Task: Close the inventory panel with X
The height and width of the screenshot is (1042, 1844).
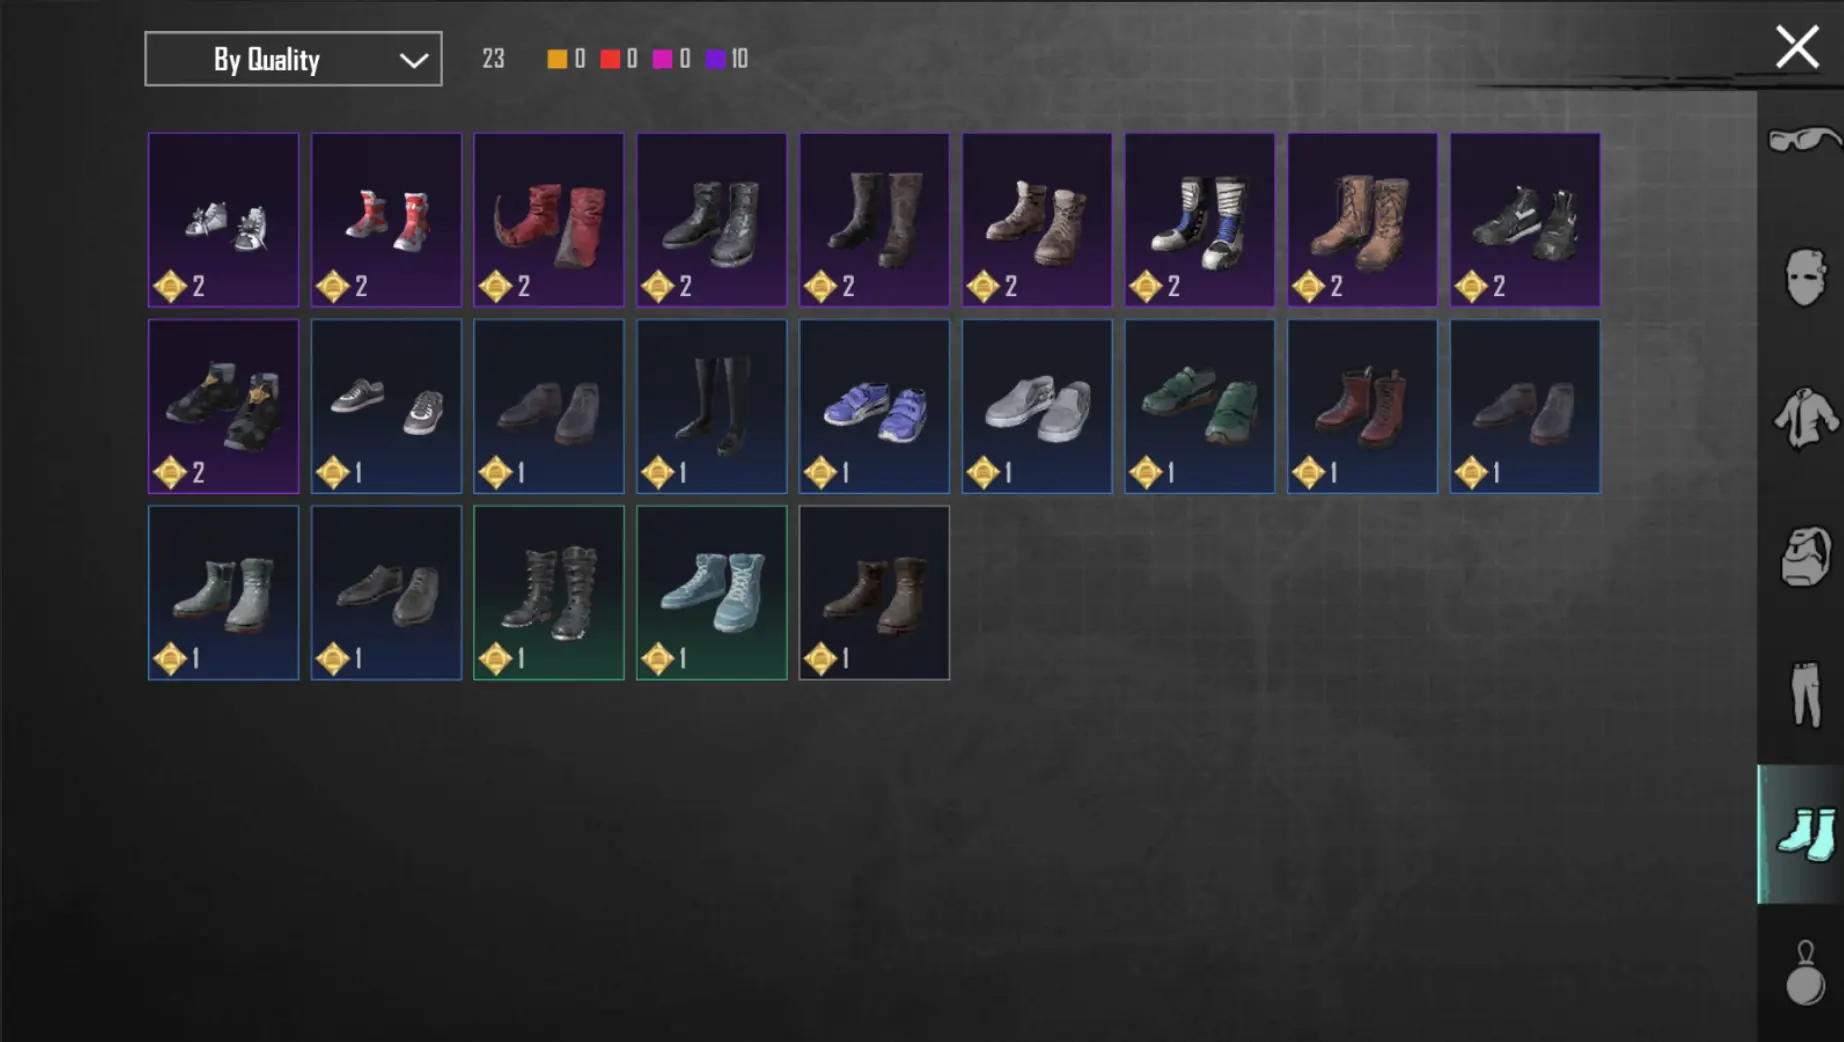Action: [x=1796, y=47]
